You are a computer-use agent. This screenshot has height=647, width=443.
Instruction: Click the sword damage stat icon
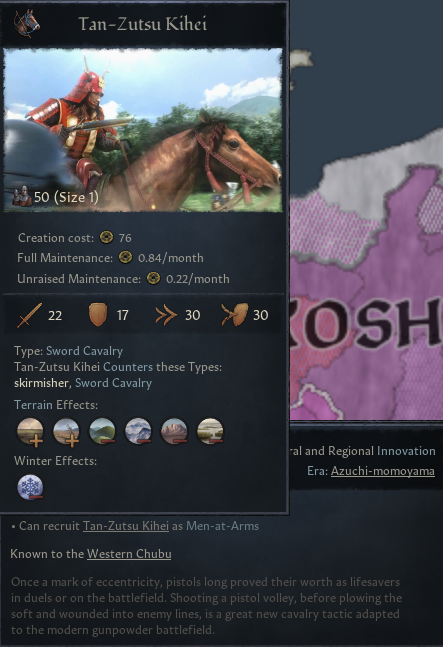[29, 315]
